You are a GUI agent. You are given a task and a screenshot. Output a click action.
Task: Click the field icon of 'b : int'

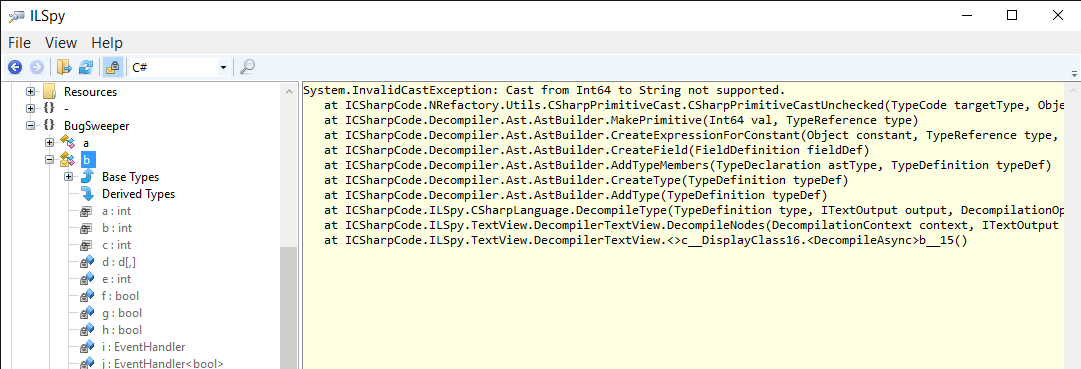point(87,228)
